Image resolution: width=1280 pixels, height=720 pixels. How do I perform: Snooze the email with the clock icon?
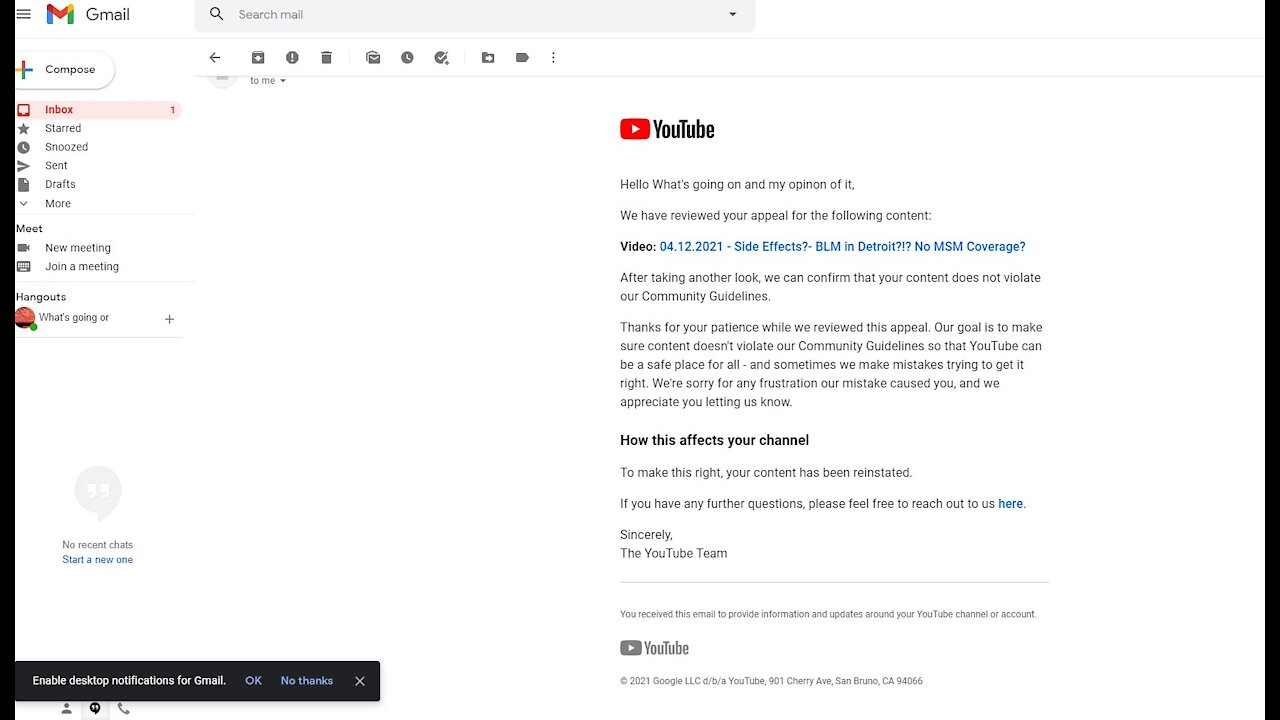click(407, 58)
